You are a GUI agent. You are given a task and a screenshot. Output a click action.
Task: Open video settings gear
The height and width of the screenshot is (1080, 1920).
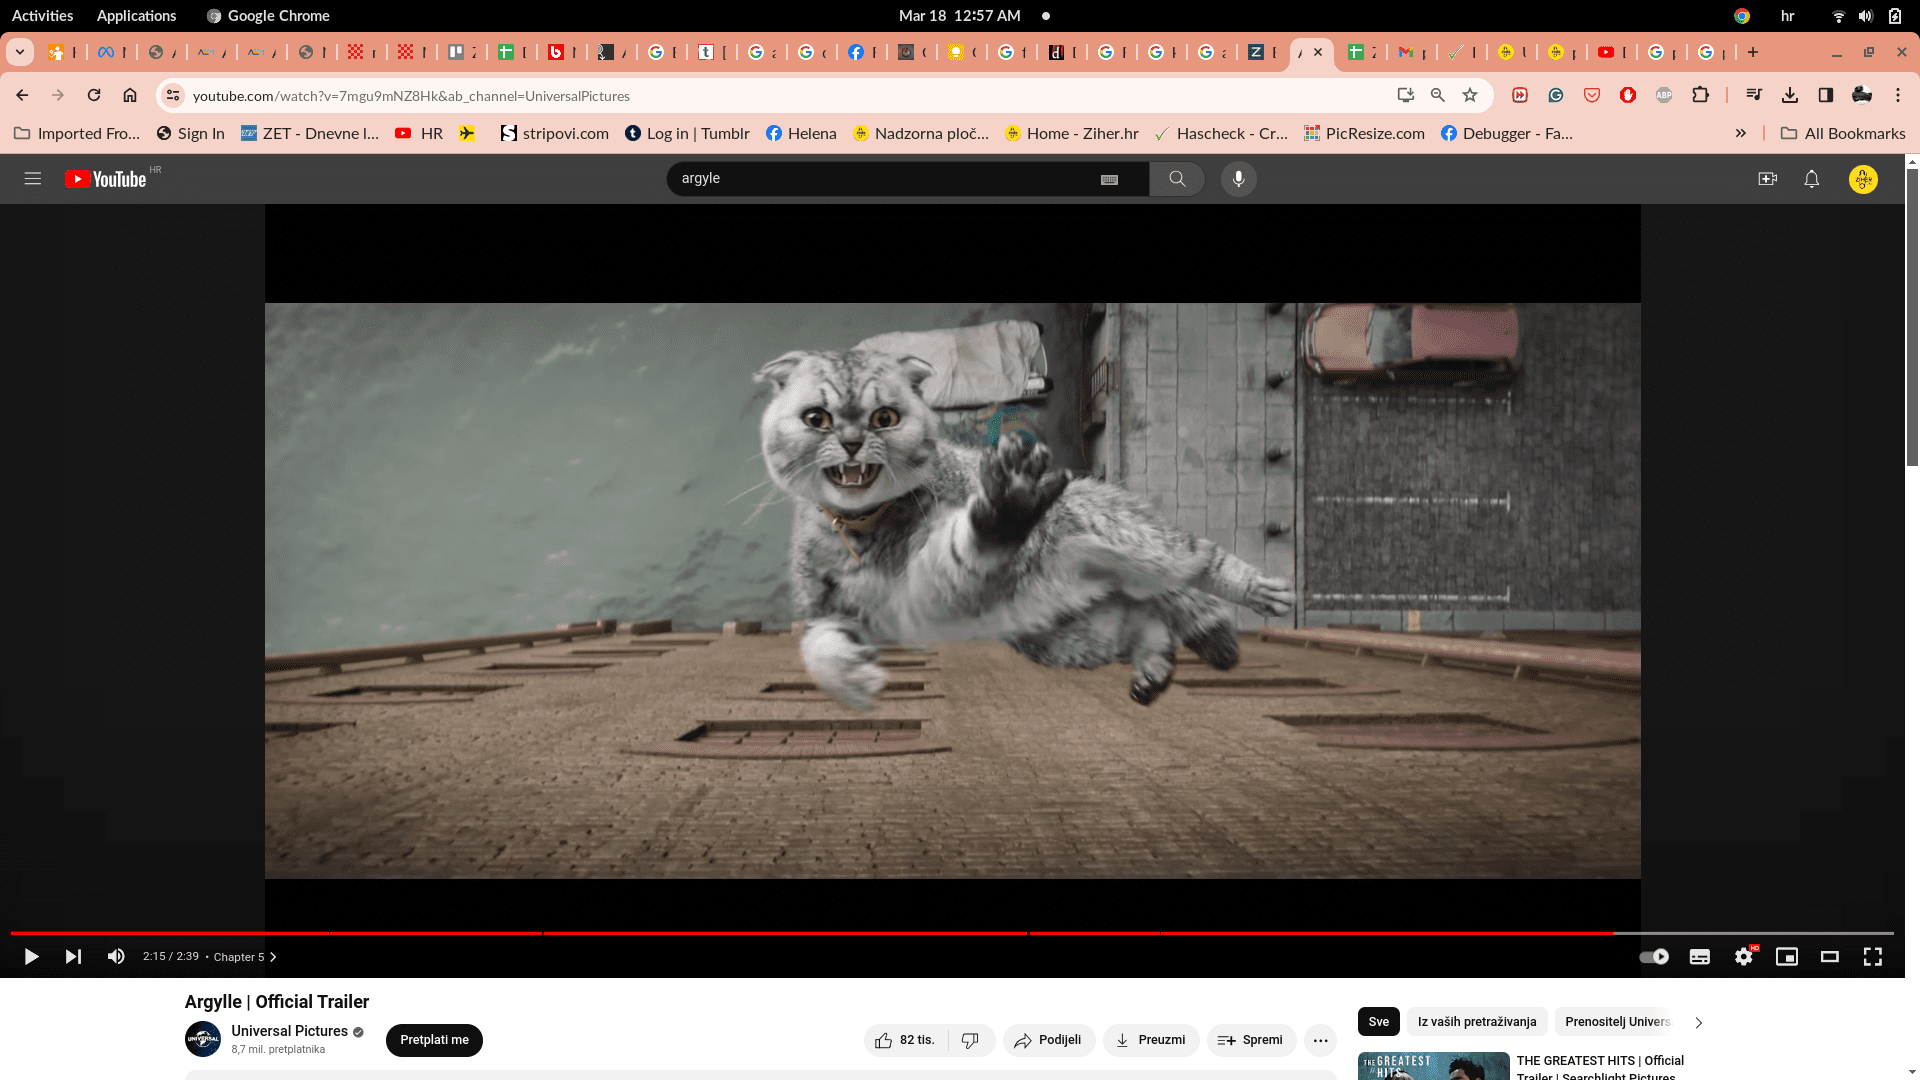click(1744, 957)
